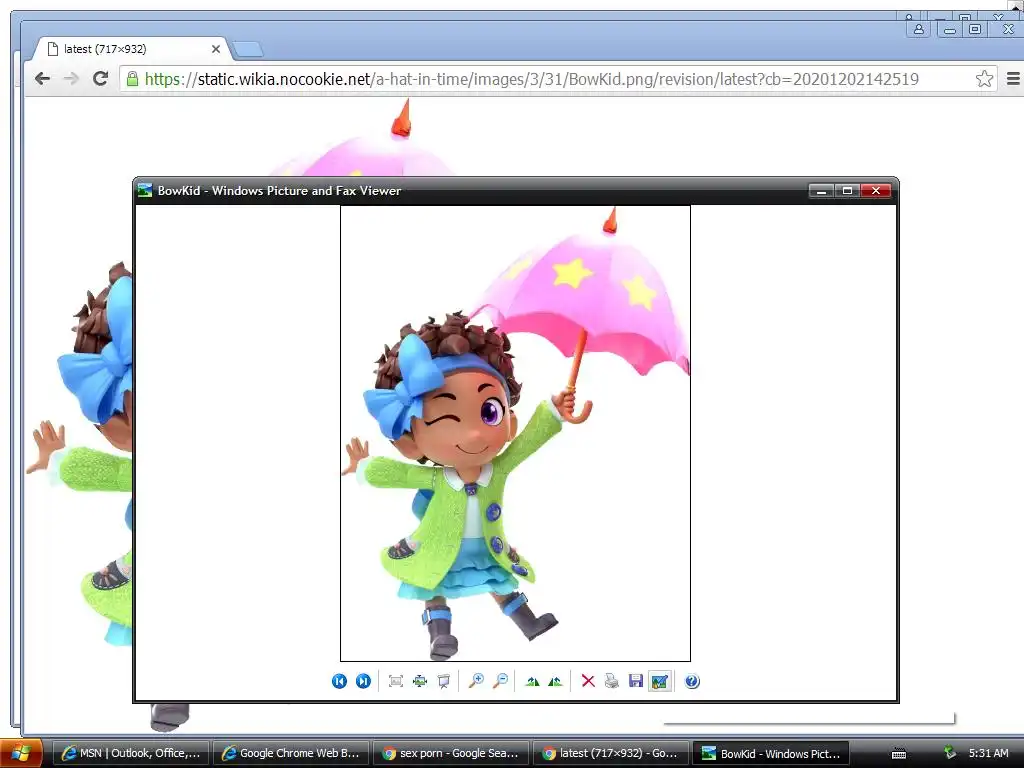Go to the previous image in Picture Viewer
This screenshot has width=1024, height=768.
pos(339,681)
